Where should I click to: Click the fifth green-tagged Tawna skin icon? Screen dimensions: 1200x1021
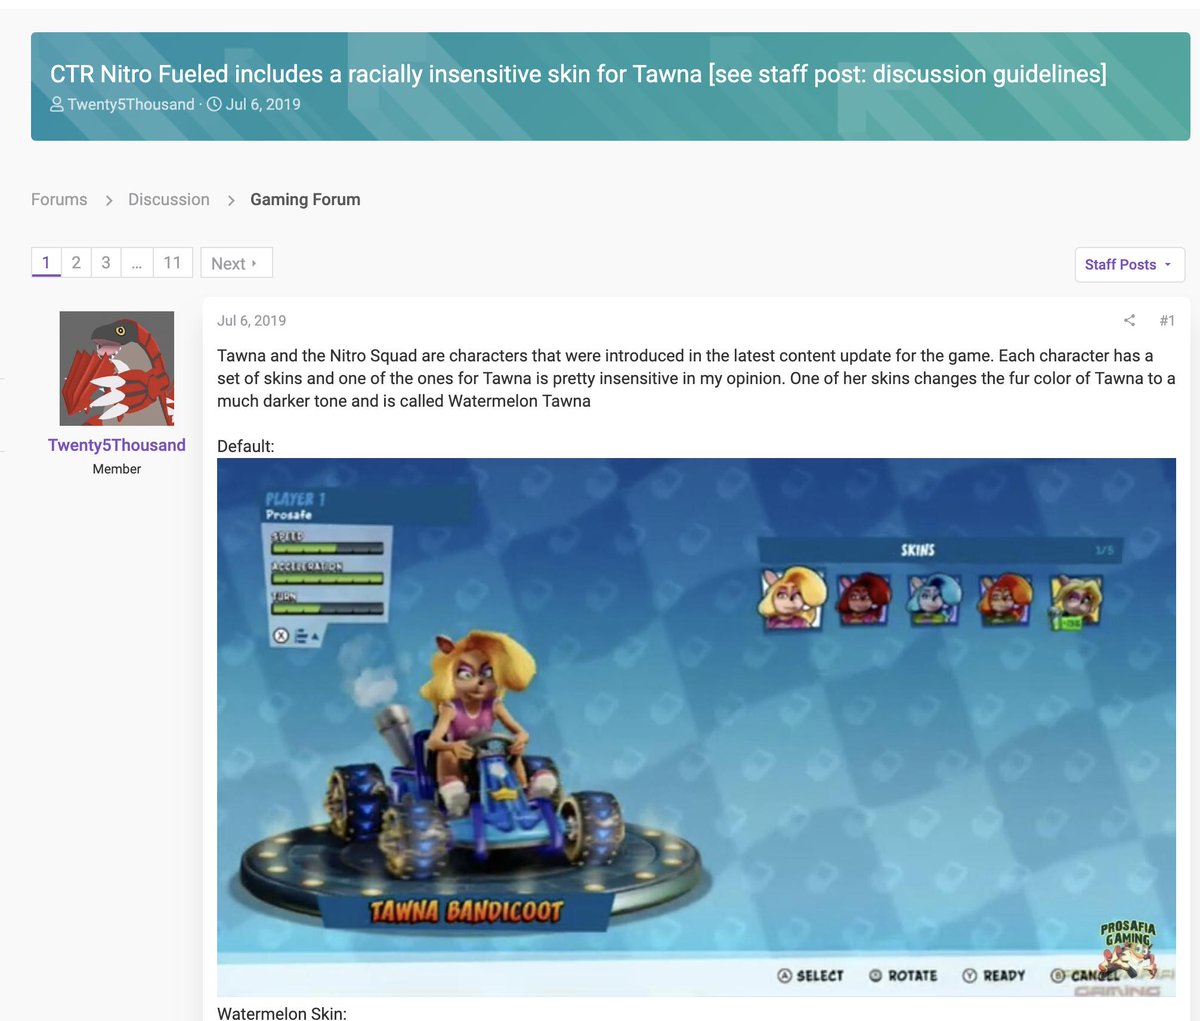click(x=1075, y=600)
